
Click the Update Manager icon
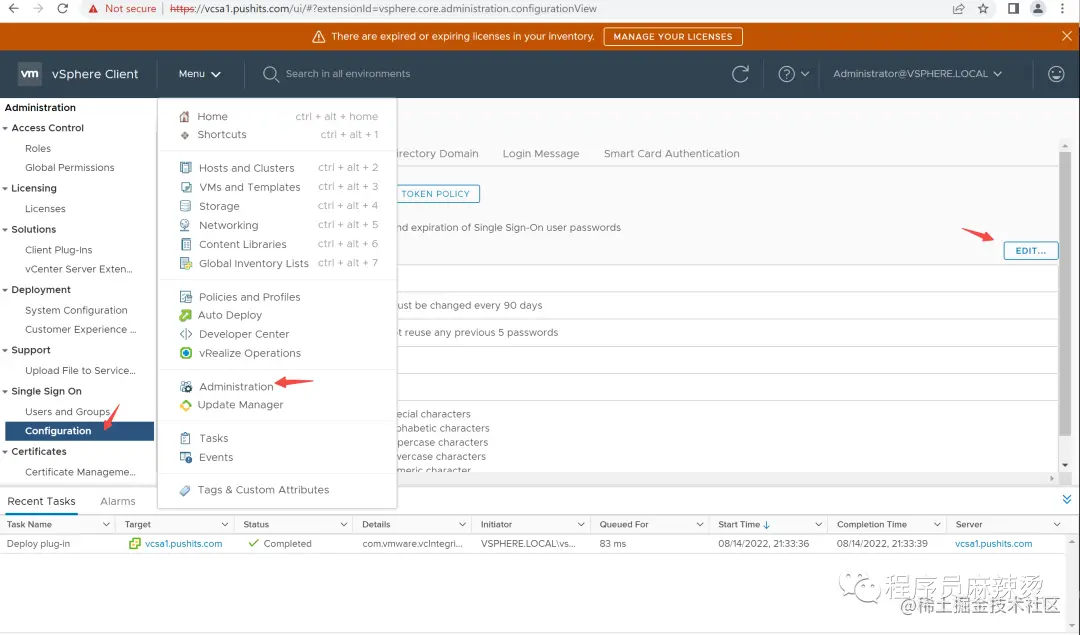(185, 405)
